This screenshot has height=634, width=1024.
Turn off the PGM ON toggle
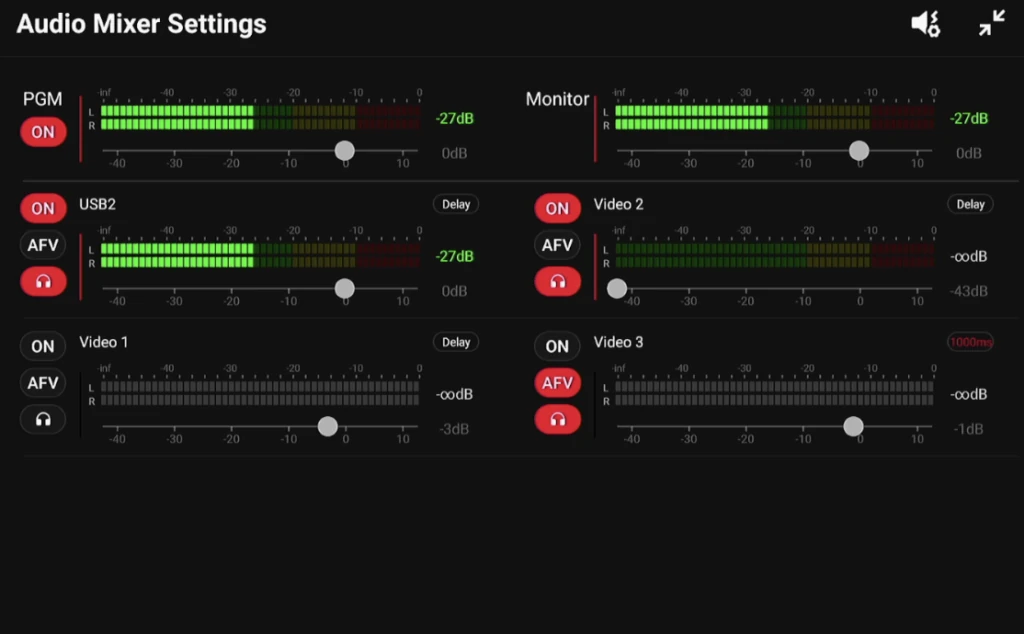(x=43, y=132)
